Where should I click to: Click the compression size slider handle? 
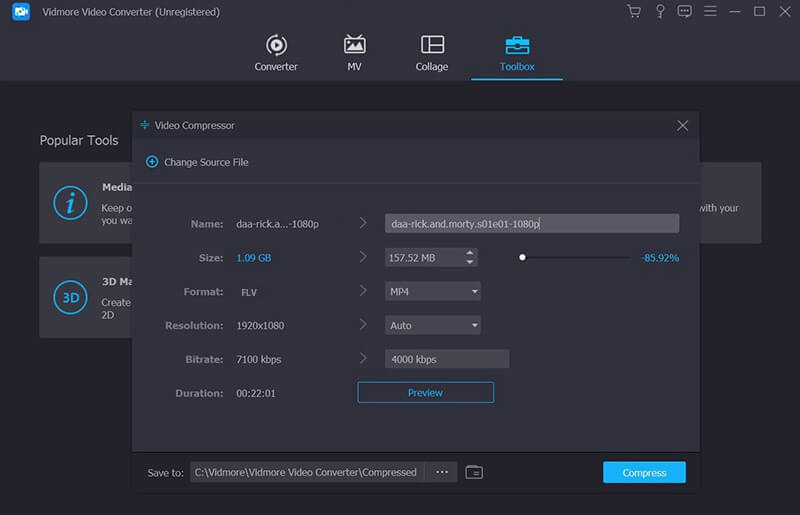coord(522,258)
